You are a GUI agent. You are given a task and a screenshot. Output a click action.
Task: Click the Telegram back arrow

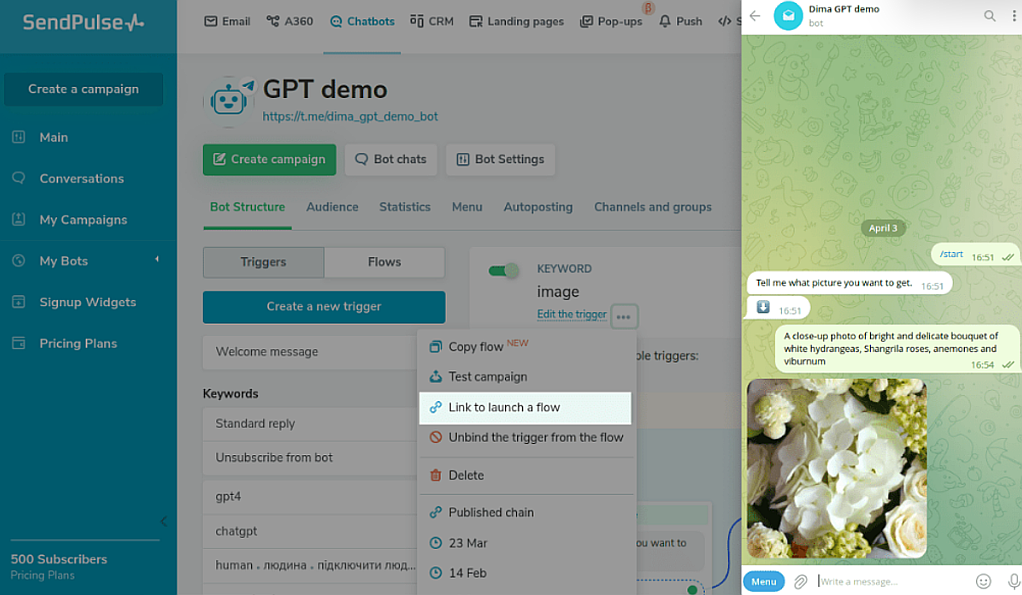tap(755, 16)
